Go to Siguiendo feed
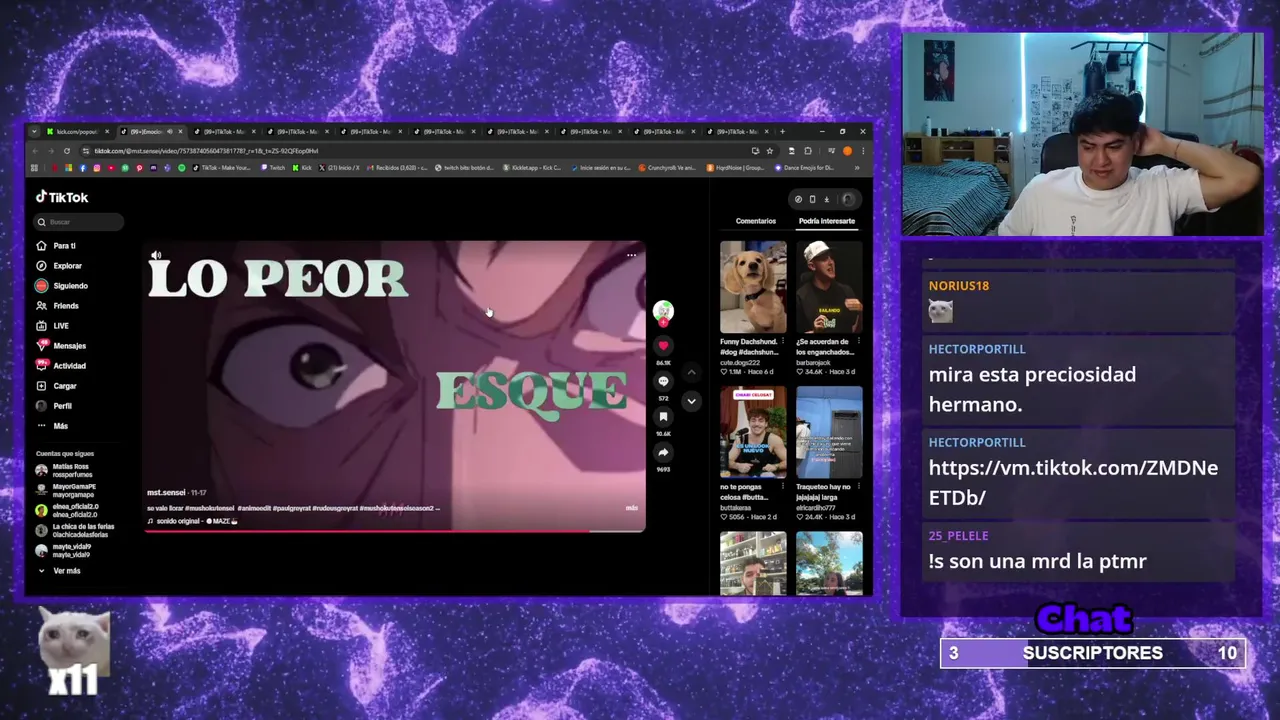The height and width of the screenshot is (720, 1280). 62,286
